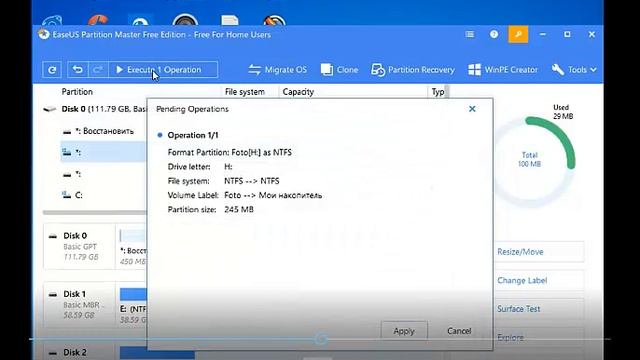Screen dimensions: 640x360
Task: Click the Disk 1 E: partition bar
Action: 133,294
